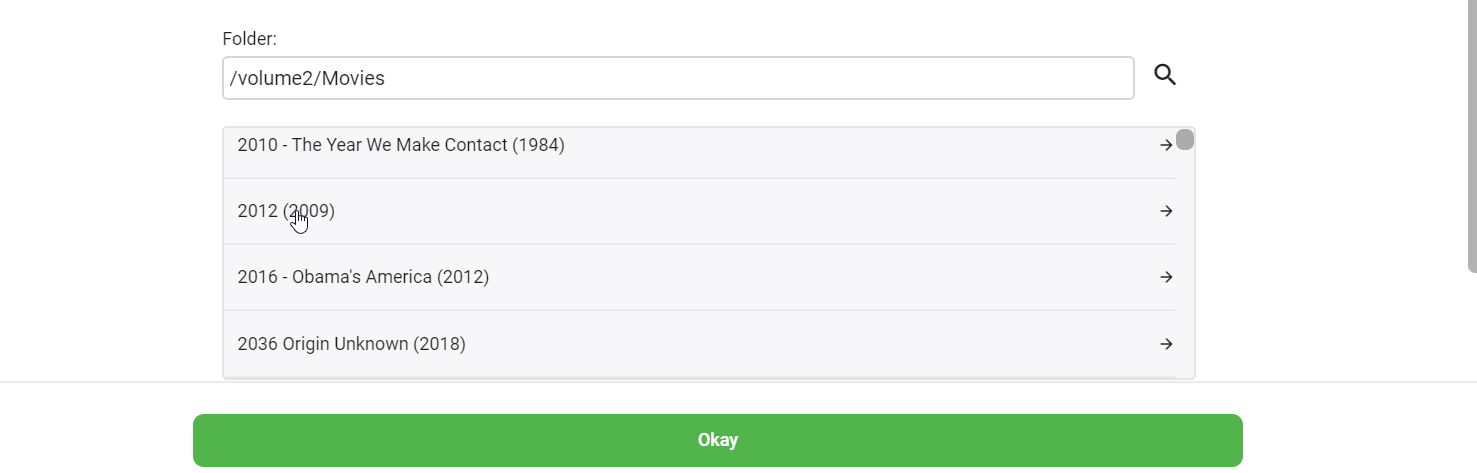Click blank area of the 2036 Origin Unknown row
Image resolution: width=1477 pixels, height=473 pixels.
[800, 344]
